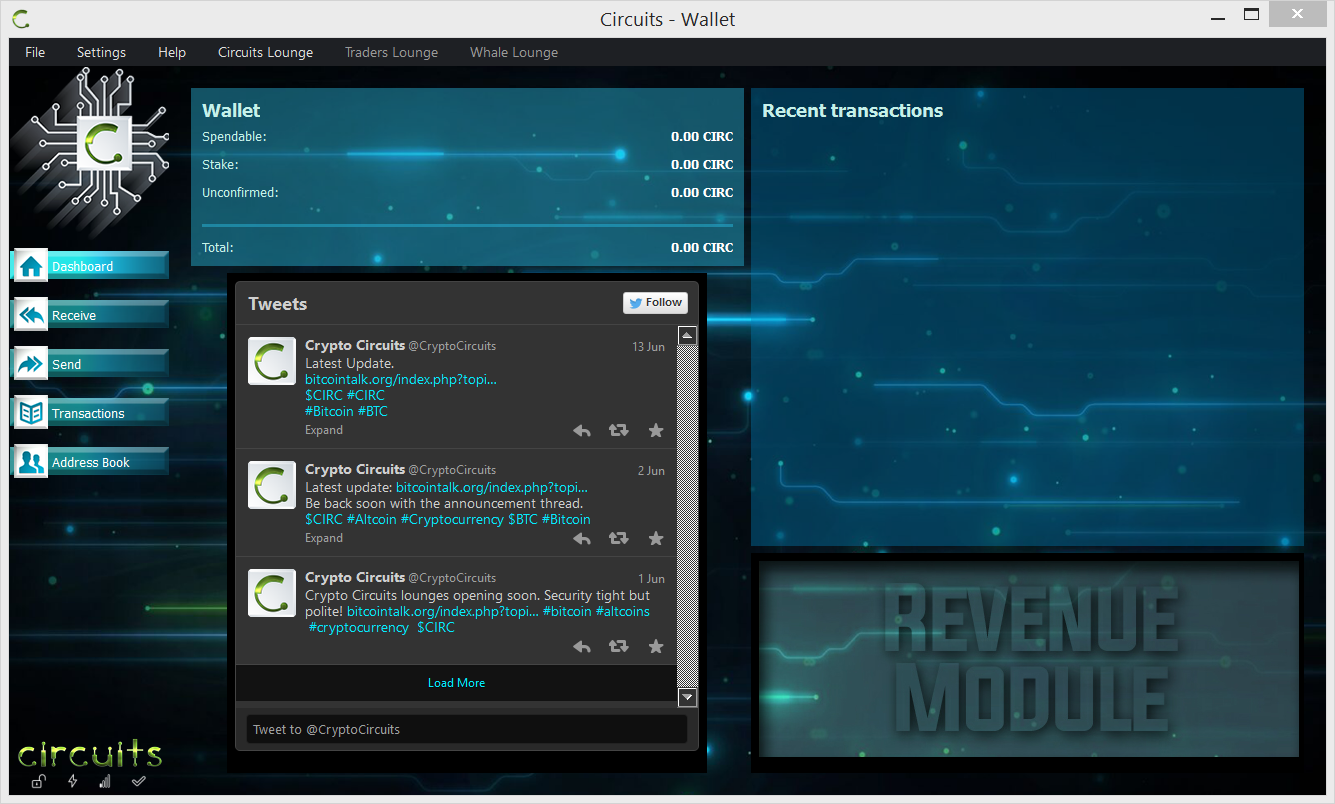Click the tweets scrollbar up arrow
The height and width of the screenshot is (804, 1335).
tap(687, 336)
